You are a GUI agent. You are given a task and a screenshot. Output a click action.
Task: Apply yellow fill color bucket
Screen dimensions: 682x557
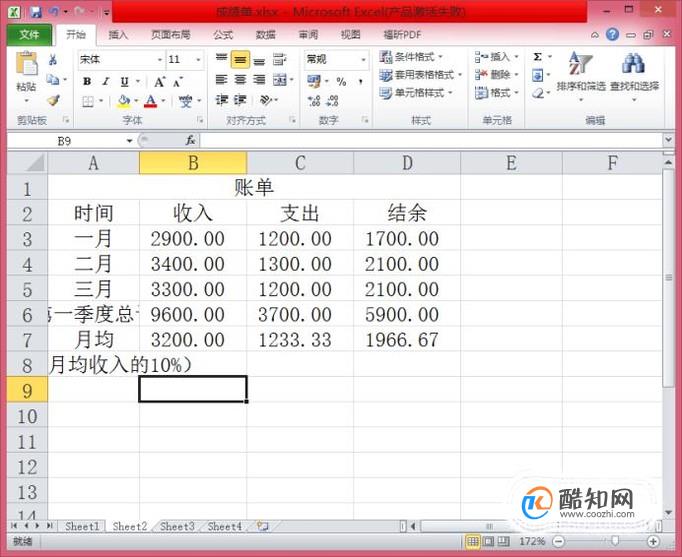[124, 101]
